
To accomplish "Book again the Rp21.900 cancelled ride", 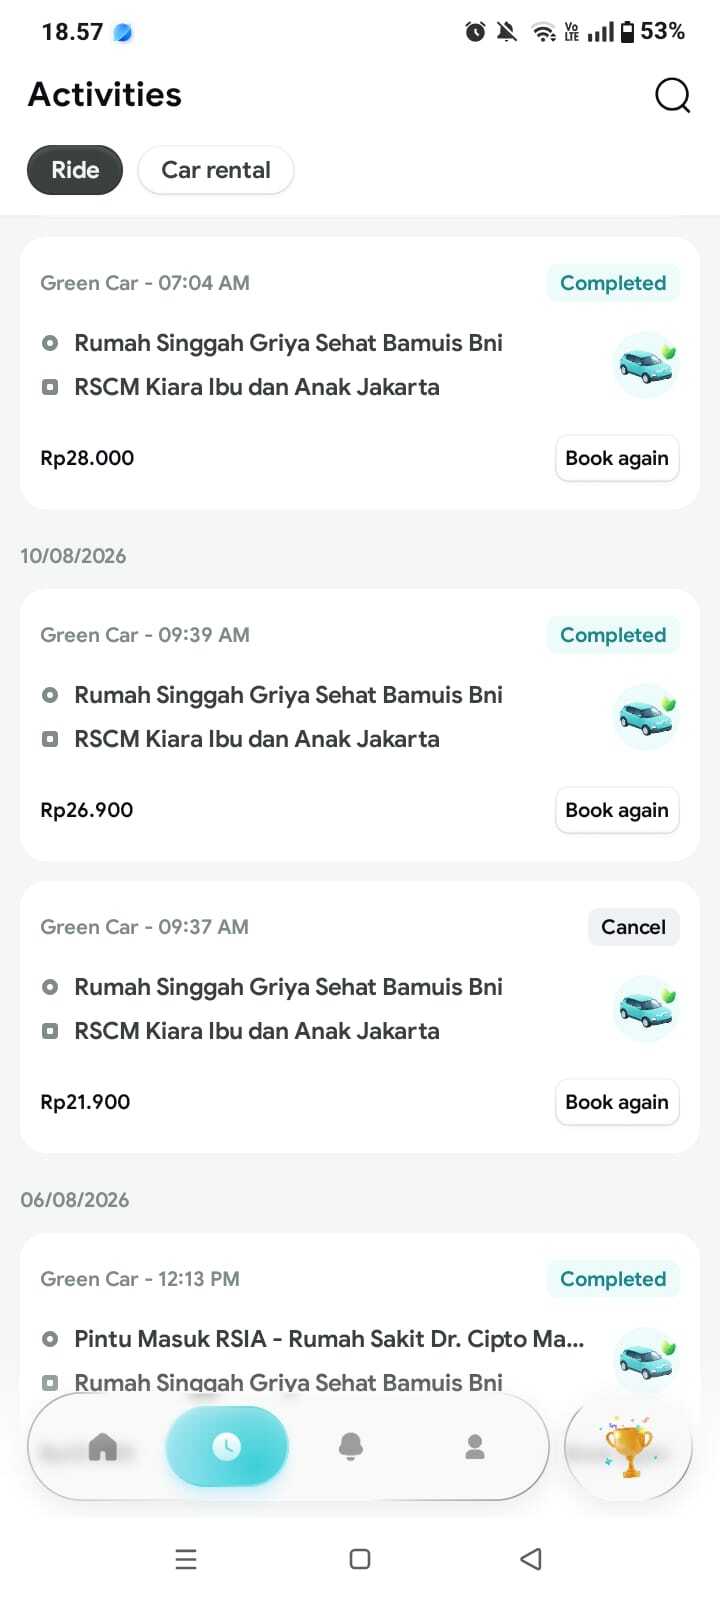I will 617,1102.
